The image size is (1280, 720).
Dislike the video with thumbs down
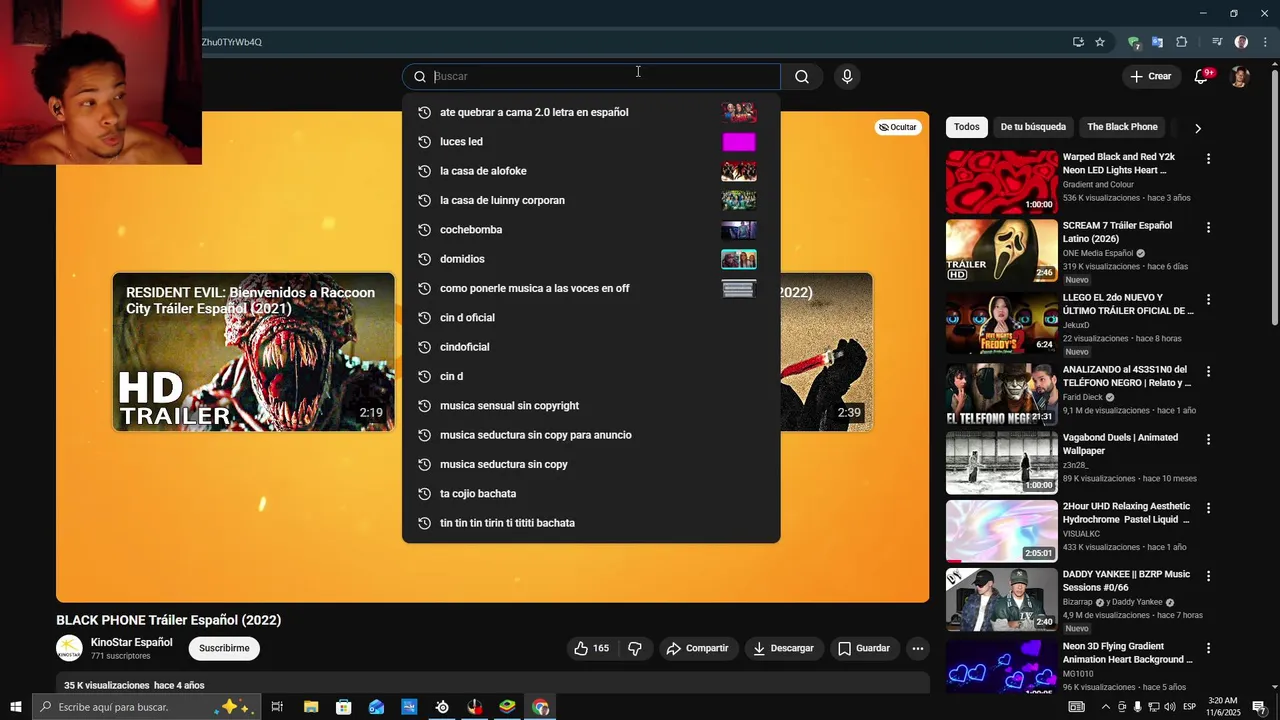(635, 648)
